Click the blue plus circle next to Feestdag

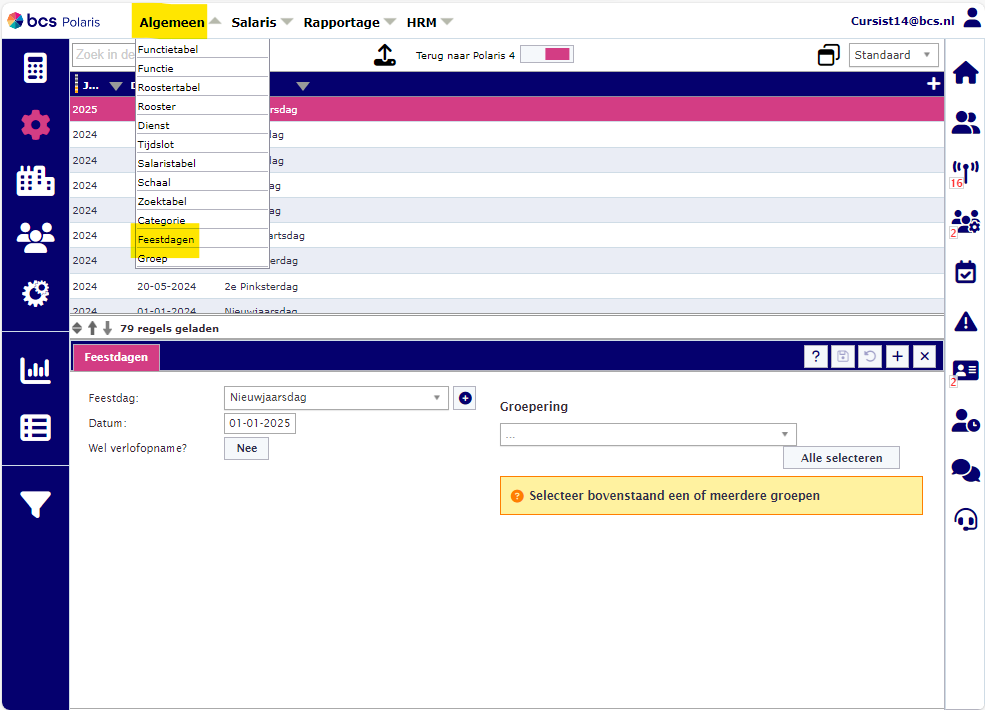point(465,398)
